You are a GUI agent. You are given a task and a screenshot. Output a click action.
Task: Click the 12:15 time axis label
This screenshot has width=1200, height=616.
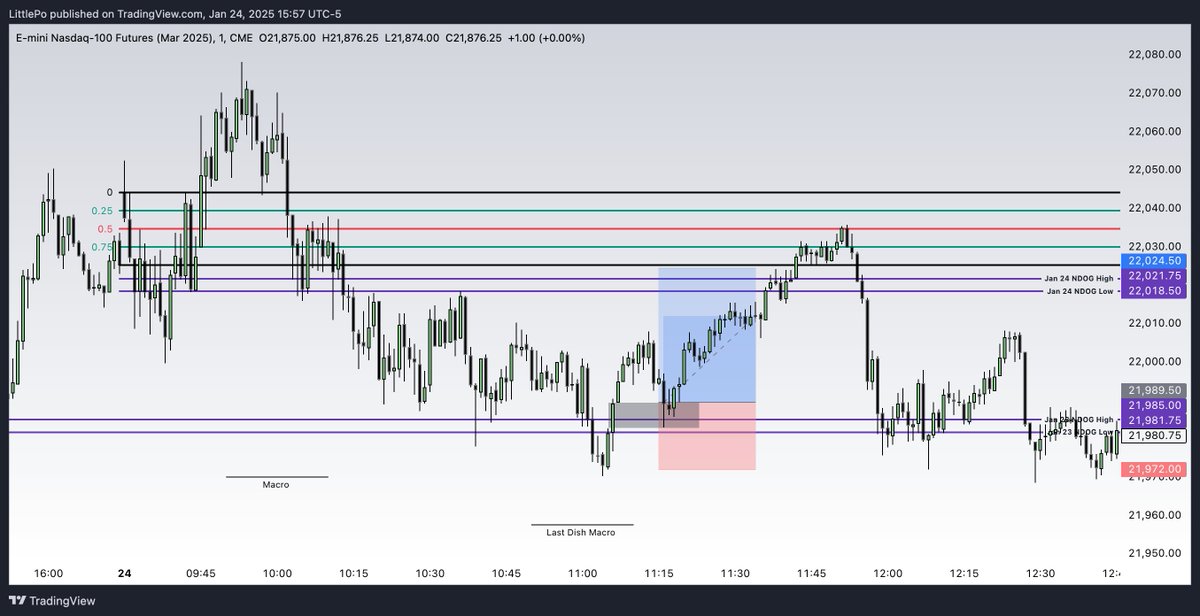(964, 574)
